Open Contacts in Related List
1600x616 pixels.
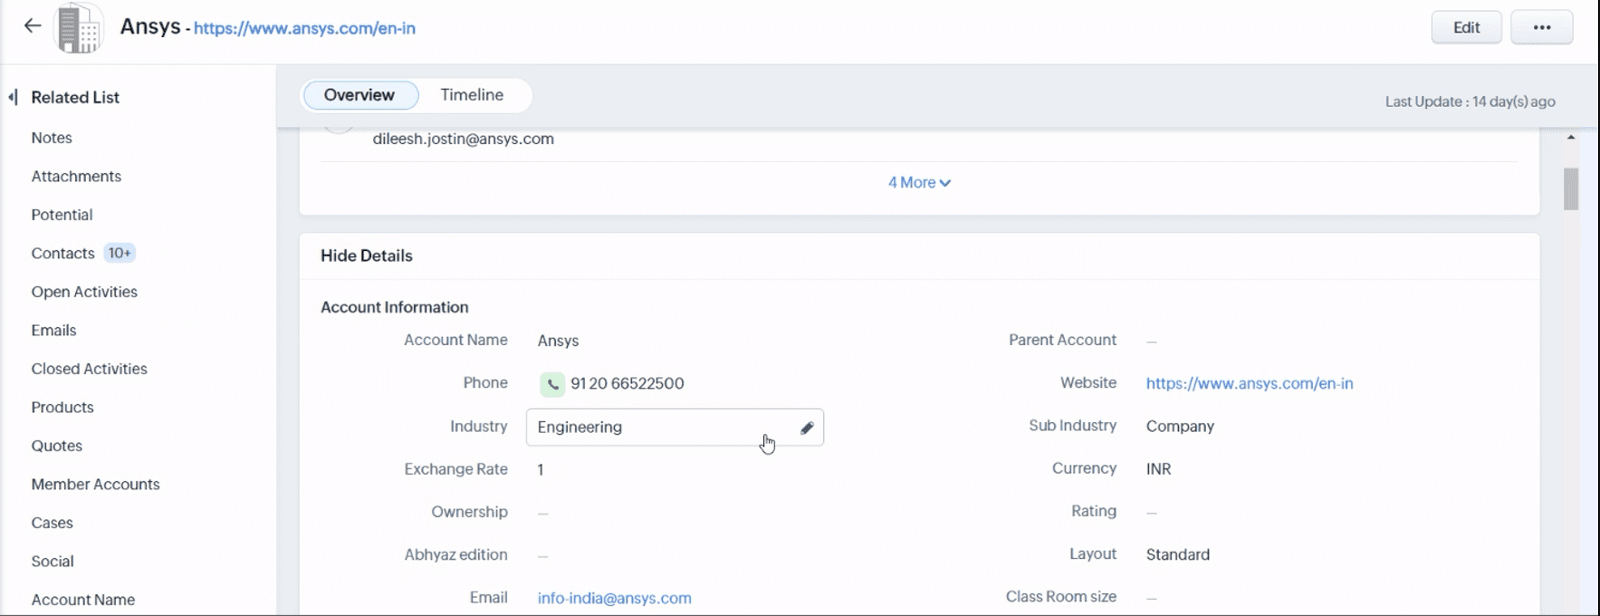coord(63,254)
